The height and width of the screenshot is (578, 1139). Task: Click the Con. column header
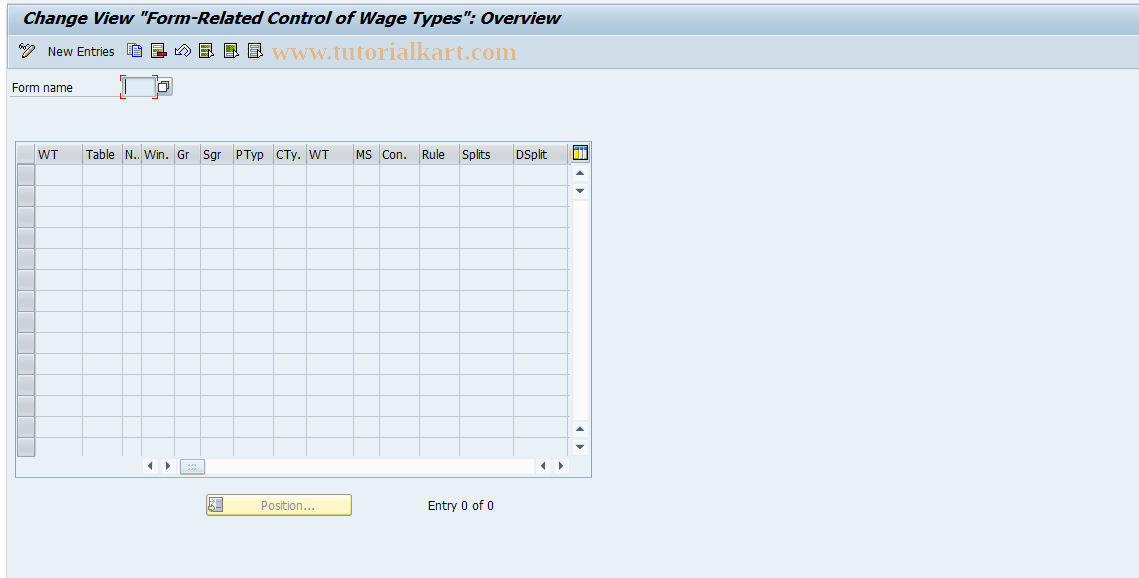coord(399,155)
